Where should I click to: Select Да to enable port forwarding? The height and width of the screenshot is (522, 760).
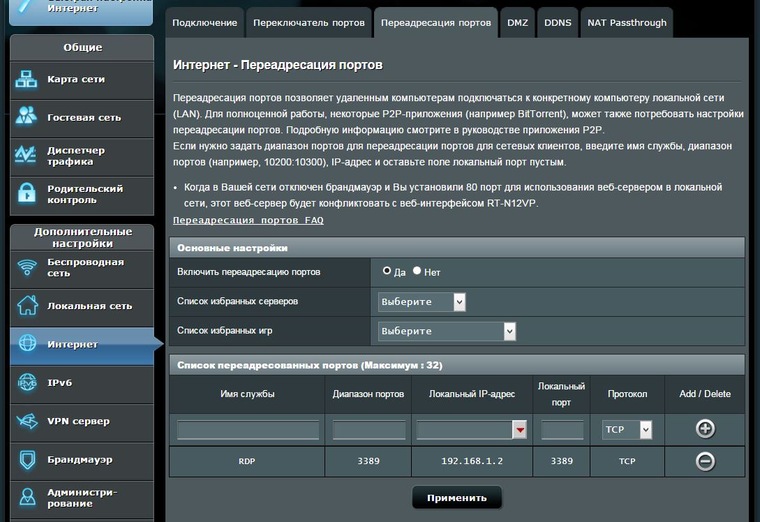[386, 271]
